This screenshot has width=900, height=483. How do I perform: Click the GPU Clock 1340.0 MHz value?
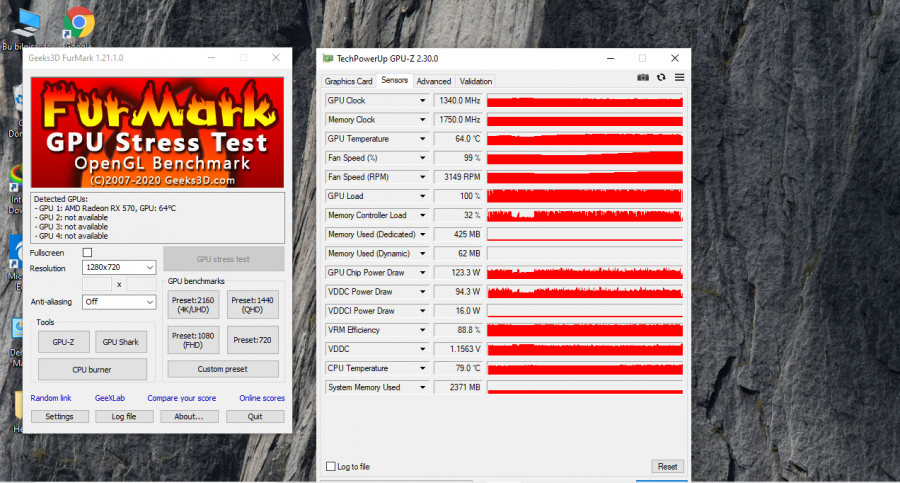[459, 101]
